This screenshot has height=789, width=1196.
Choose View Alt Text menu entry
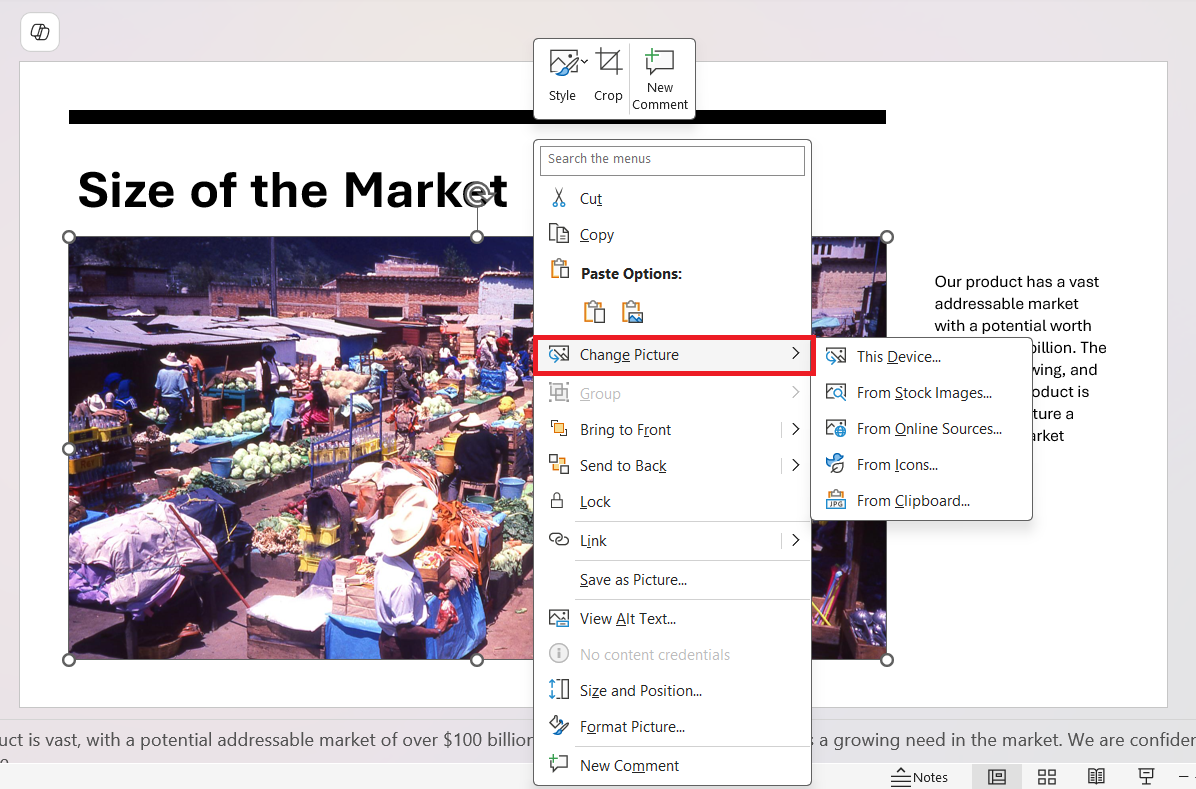coord(672,618)
